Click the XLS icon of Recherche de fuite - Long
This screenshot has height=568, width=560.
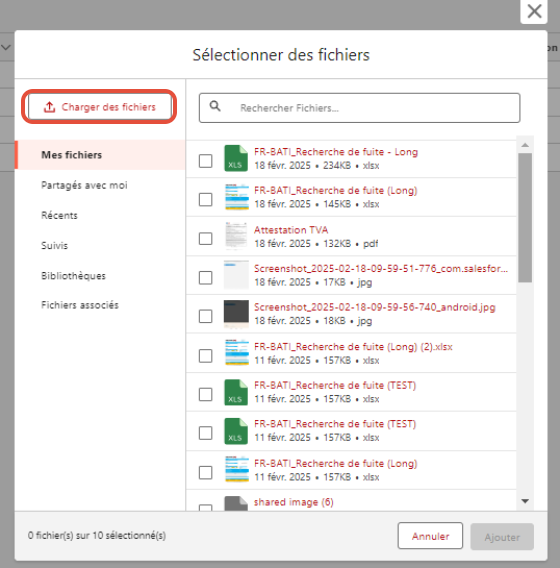coord(236,158)
